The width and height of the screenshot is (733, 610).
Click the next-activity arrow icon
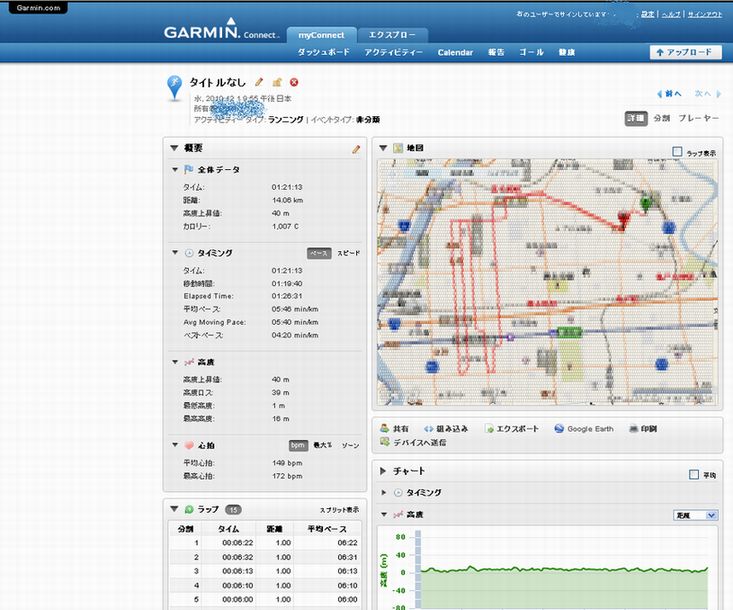[719, 94]
